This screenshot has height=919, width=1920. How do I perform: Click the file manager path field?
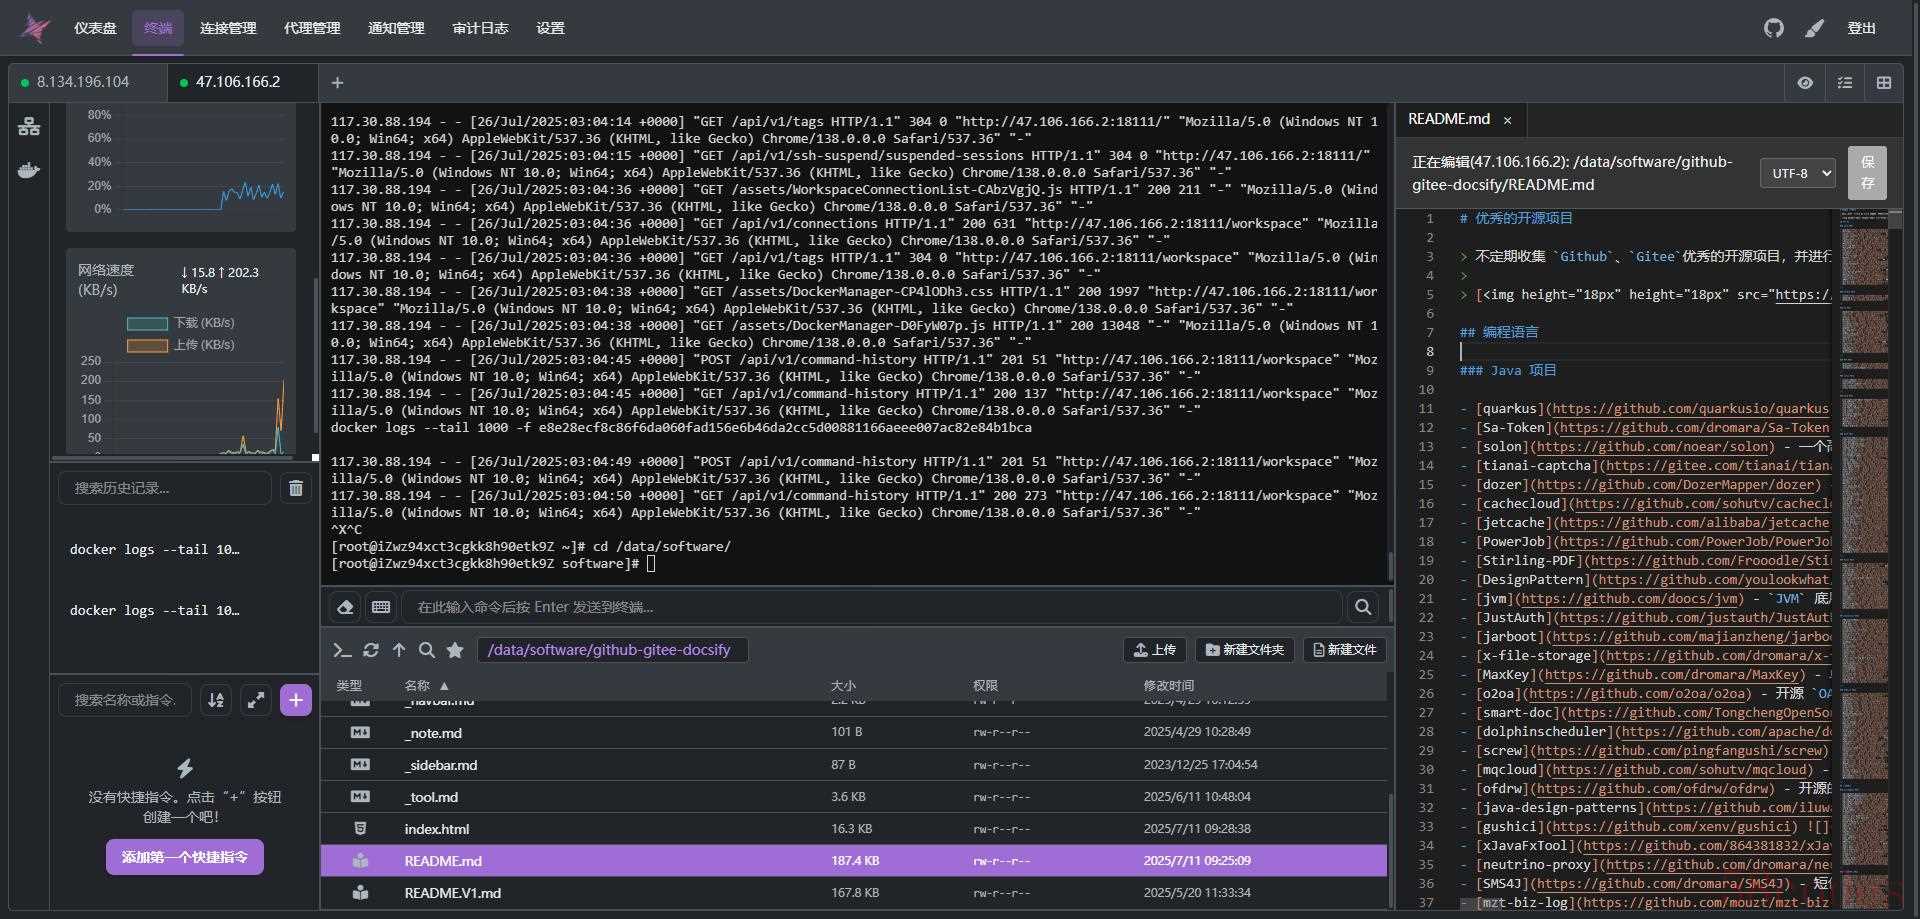(612, 650)
